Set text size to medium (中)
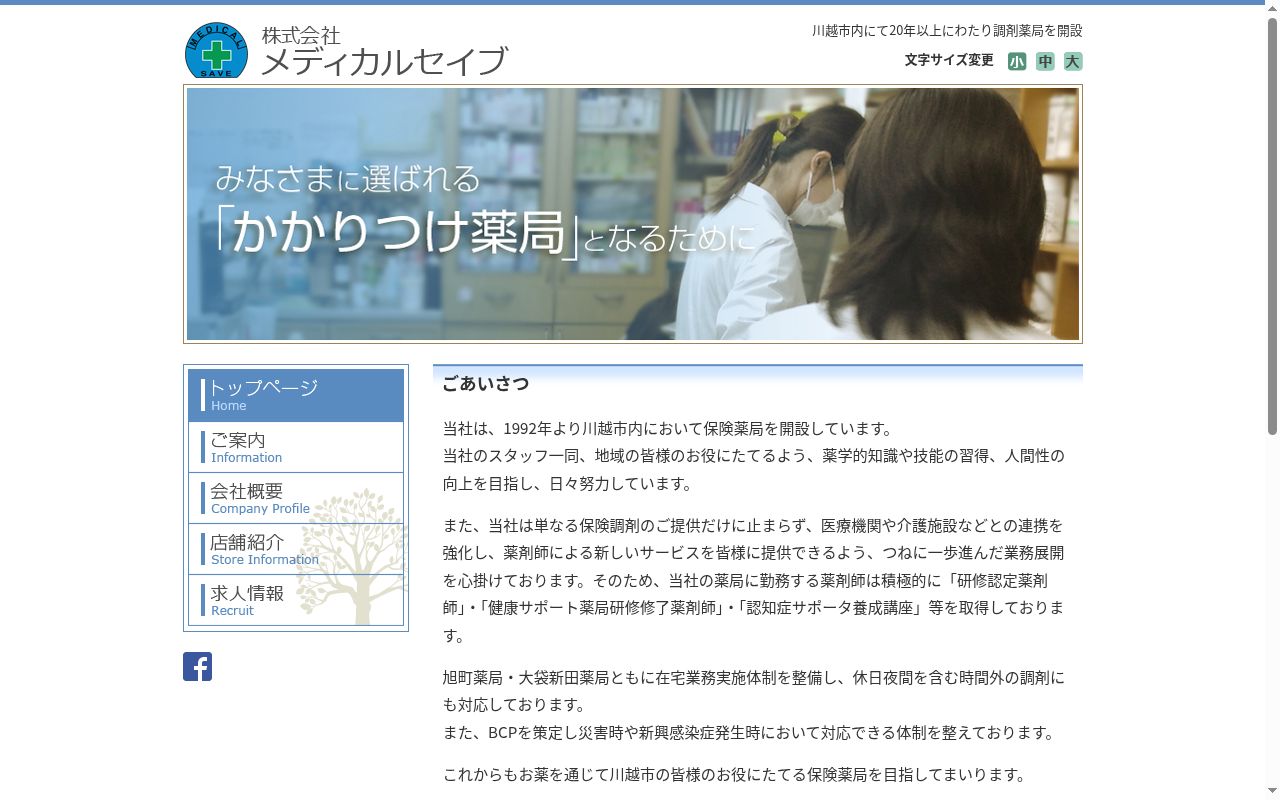The height and width of the screenshot is (800, 1280). (1045, 61)
